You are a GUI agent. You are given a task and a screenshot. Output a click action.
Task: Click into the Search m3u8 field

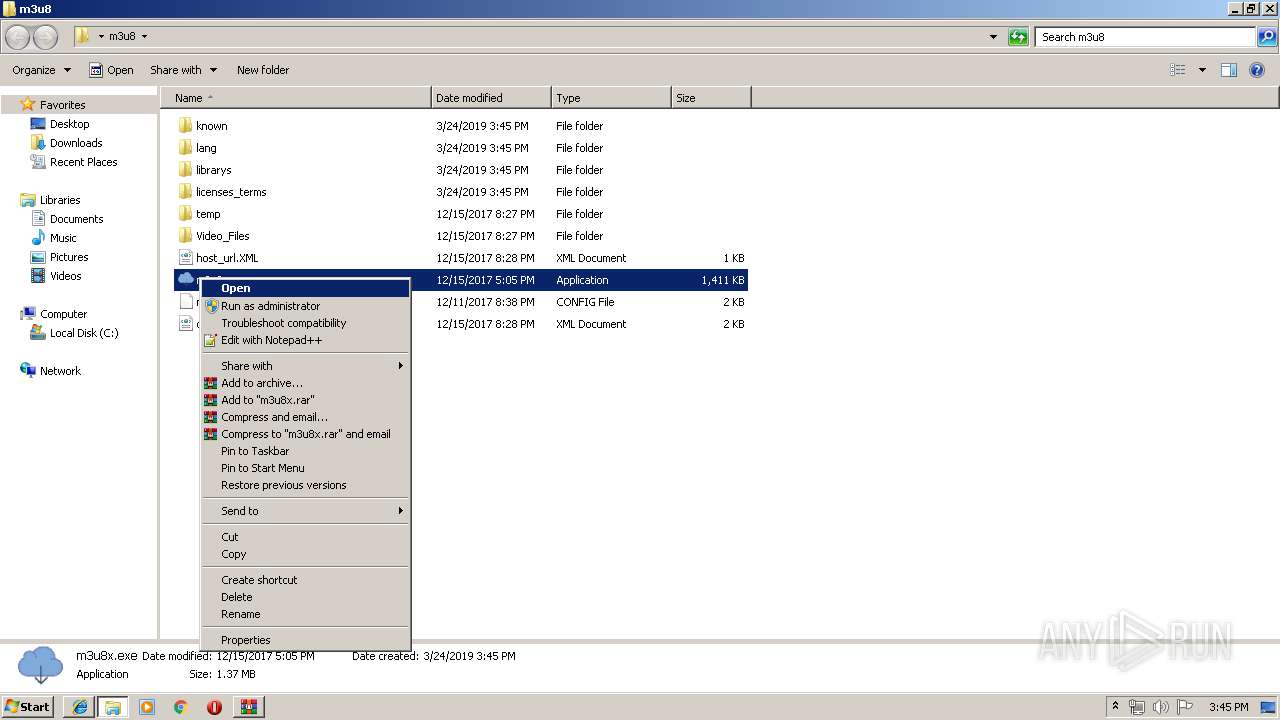tap(1144, 37)
